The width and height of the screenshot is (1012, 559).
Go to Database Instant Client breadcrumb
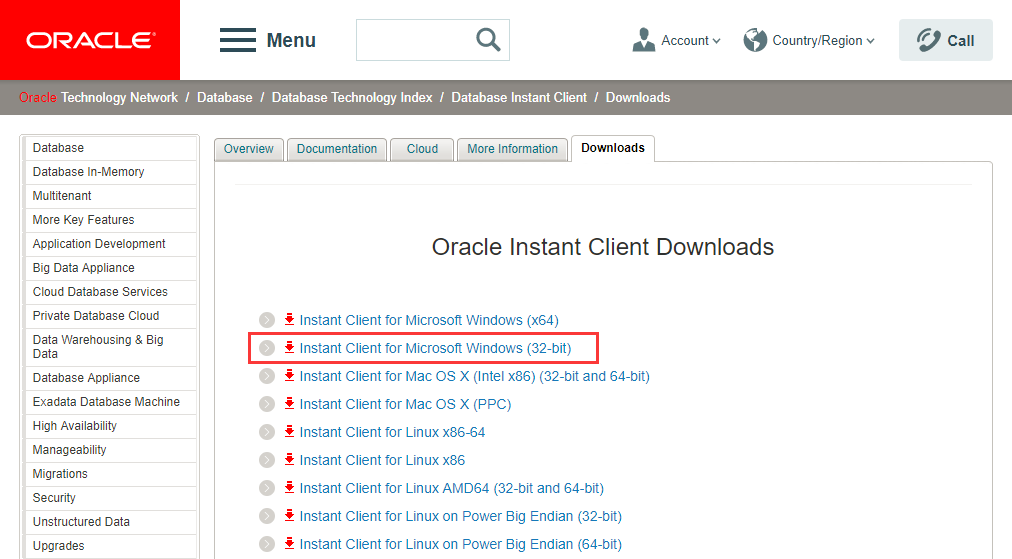[519, 97]
